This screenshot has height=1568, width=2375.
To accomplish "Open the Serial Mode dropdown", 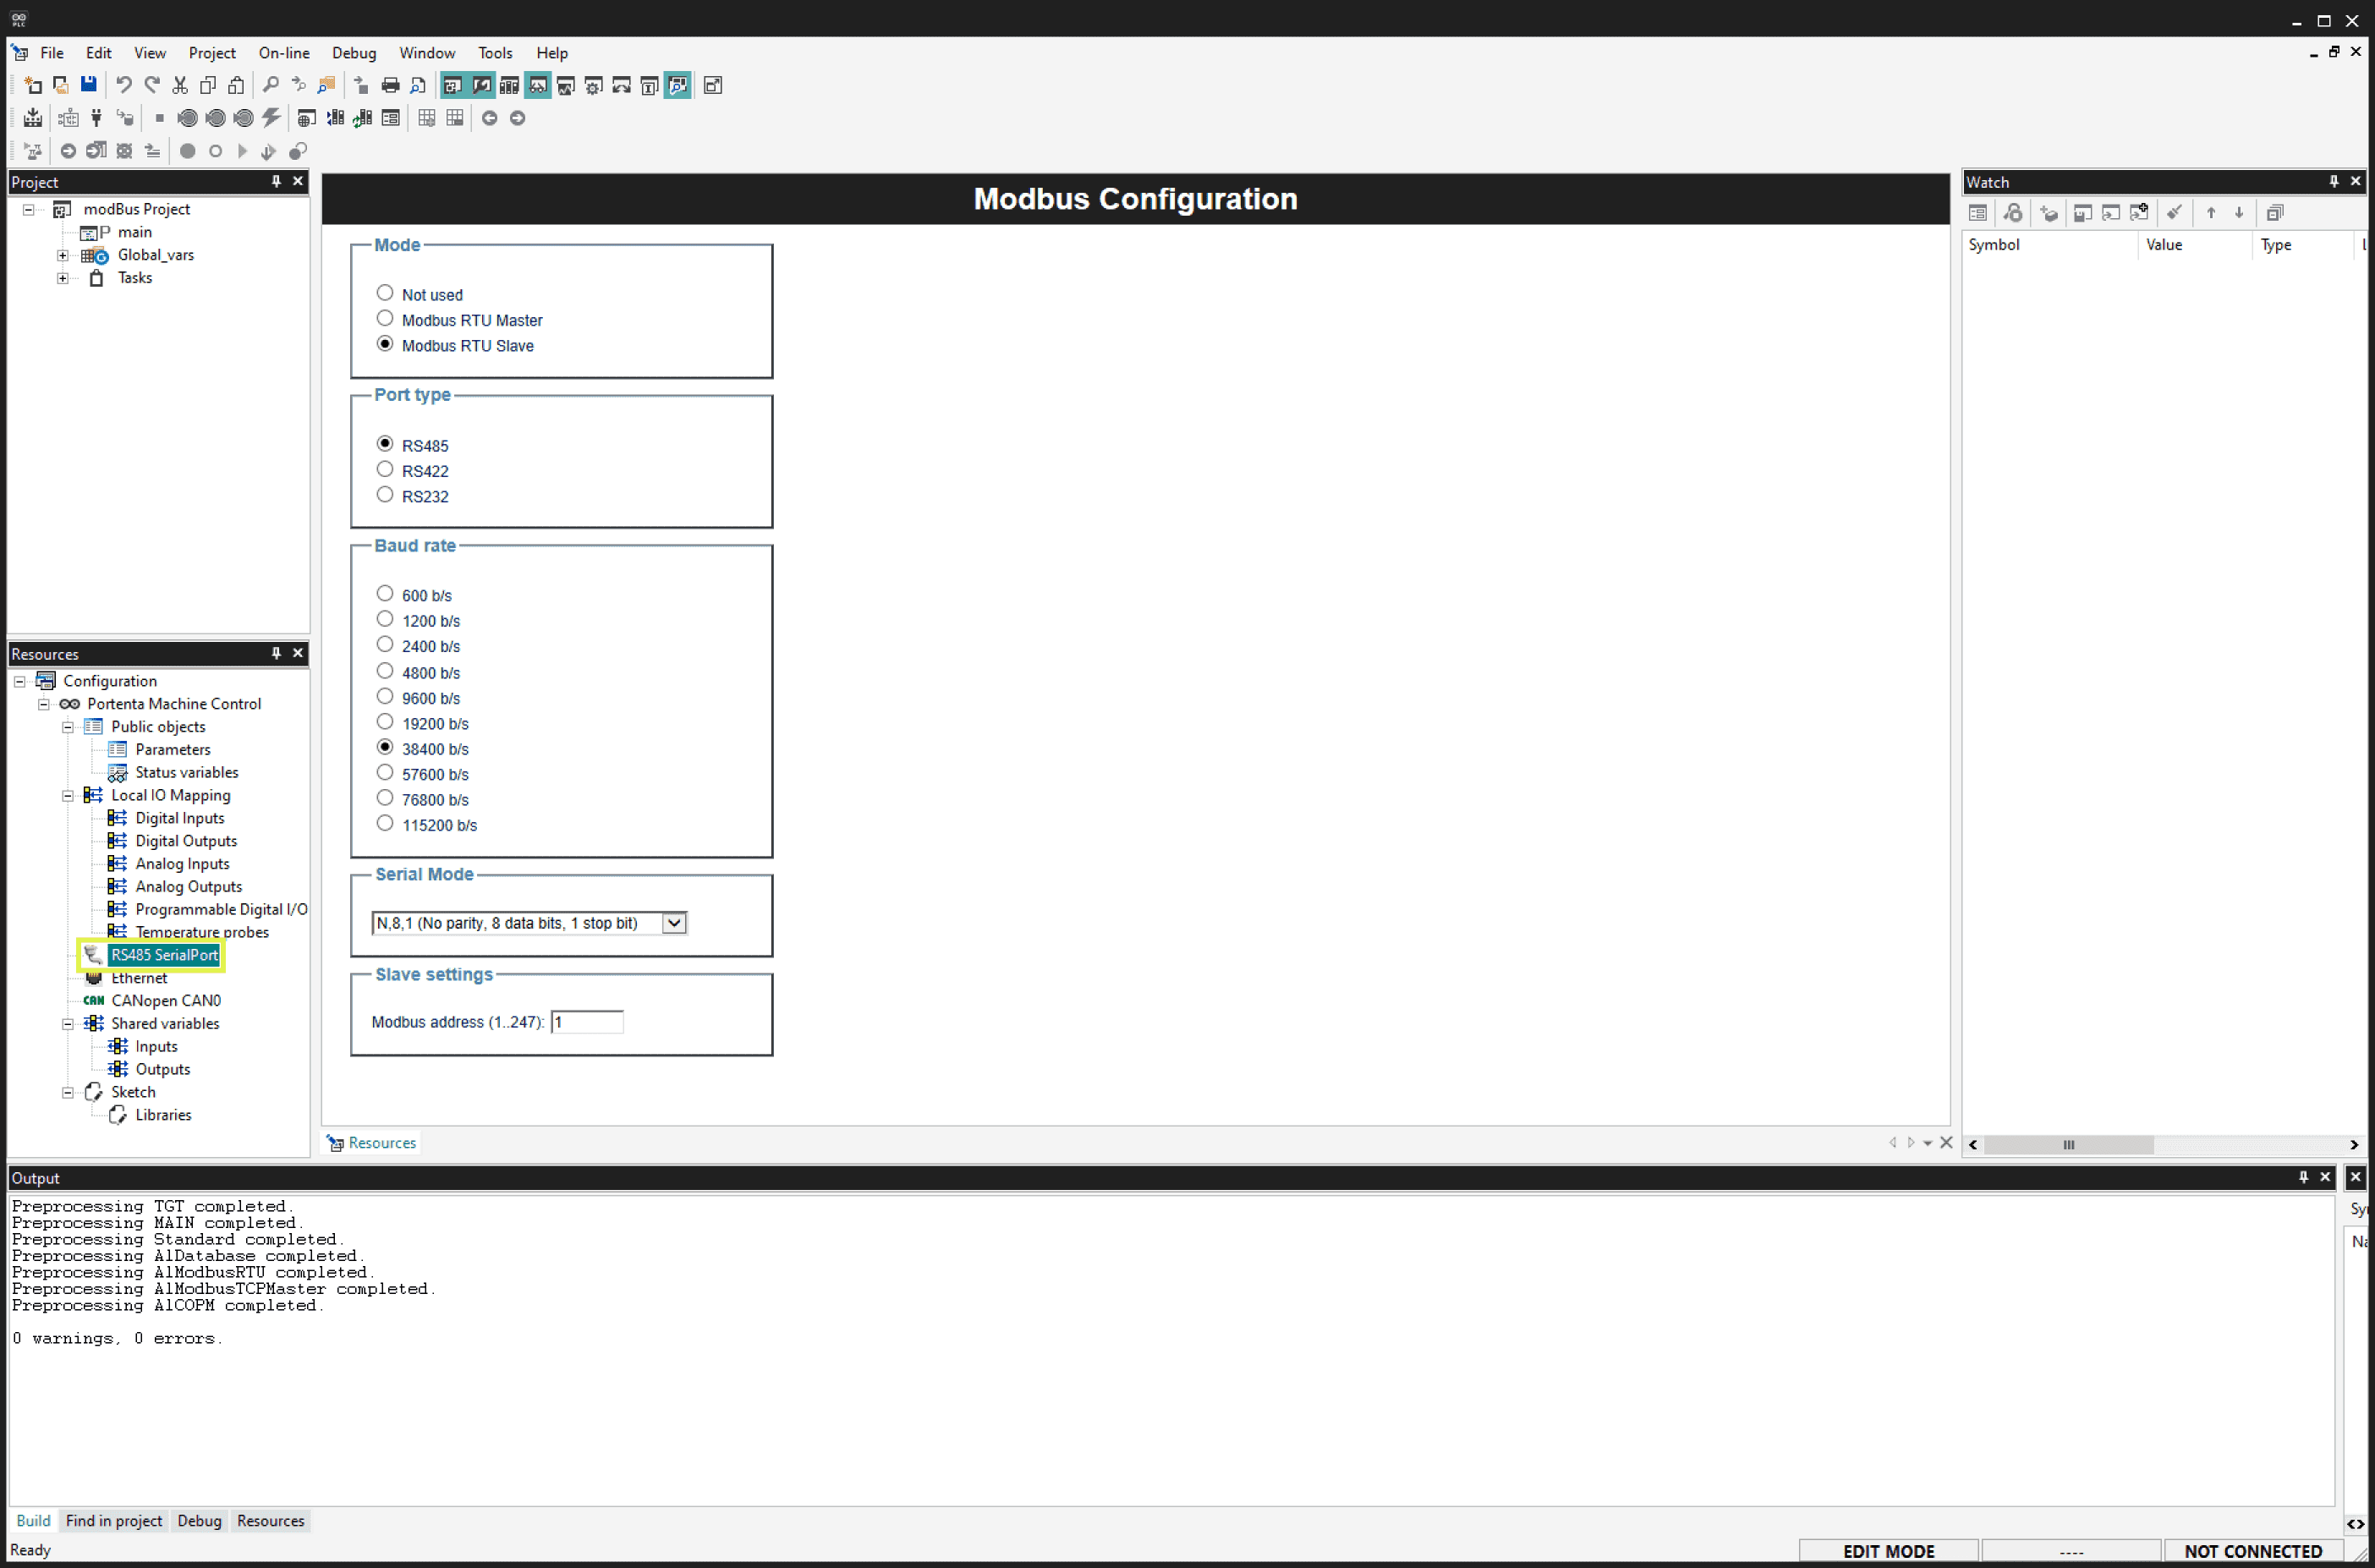I will (674, 923).
